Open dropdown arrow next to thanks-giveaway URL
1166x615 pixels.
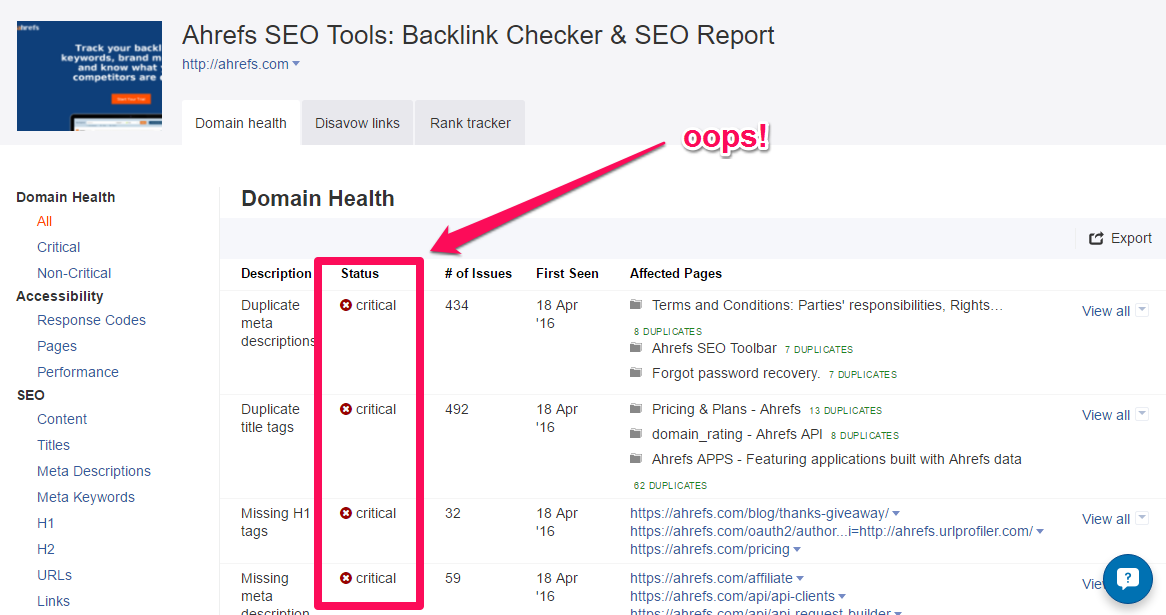[896, 514]
